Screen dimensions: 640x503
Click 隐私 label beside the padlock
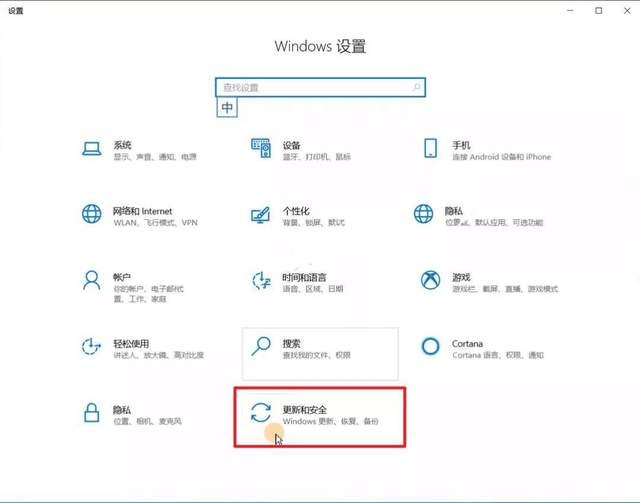coord(122,410)
